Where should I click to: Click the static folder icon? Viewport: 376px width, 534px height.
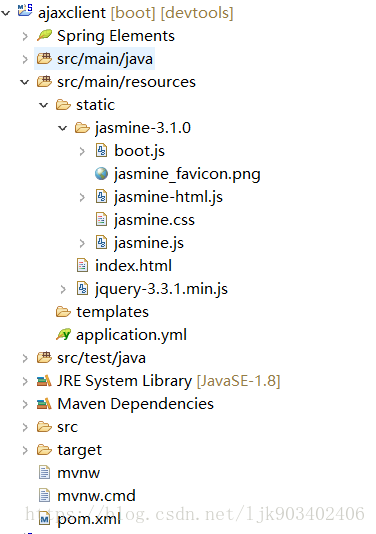tap(63, 105)
